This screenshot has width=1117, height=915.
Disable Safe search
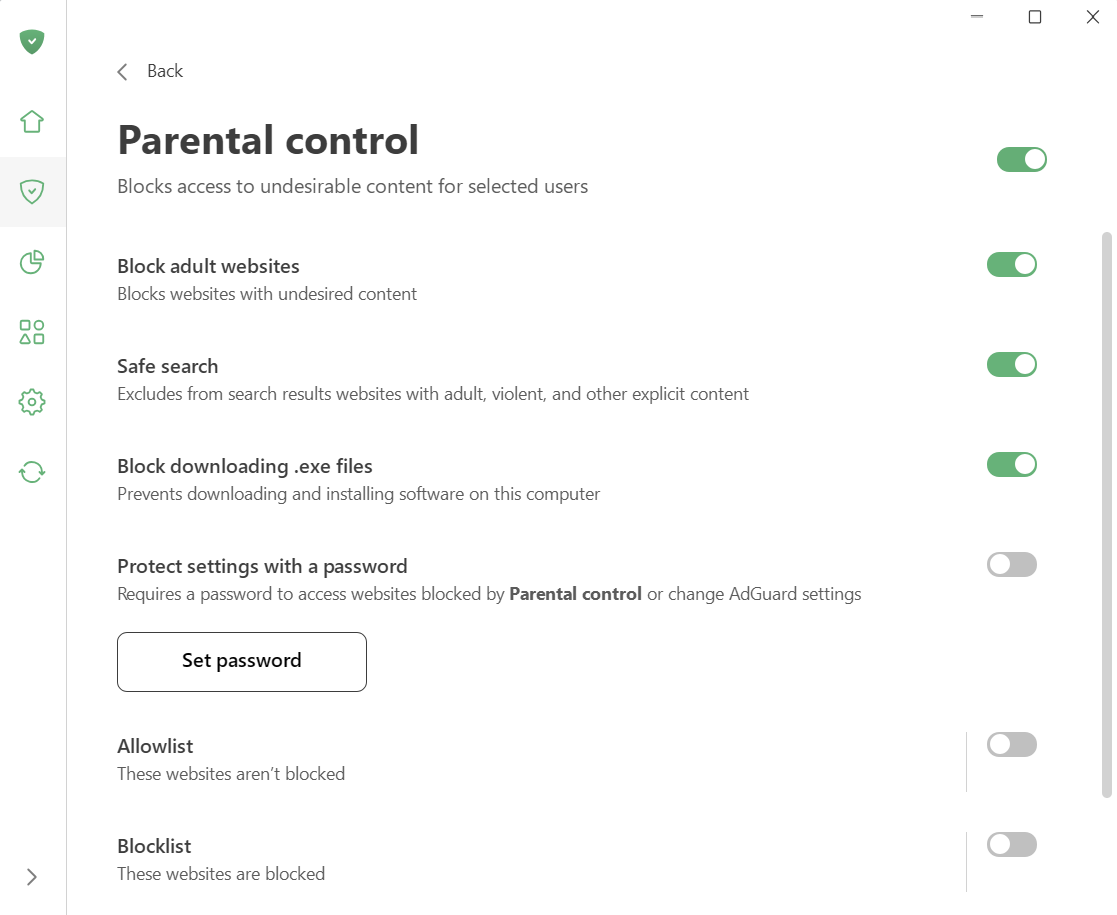(1011, 364)
